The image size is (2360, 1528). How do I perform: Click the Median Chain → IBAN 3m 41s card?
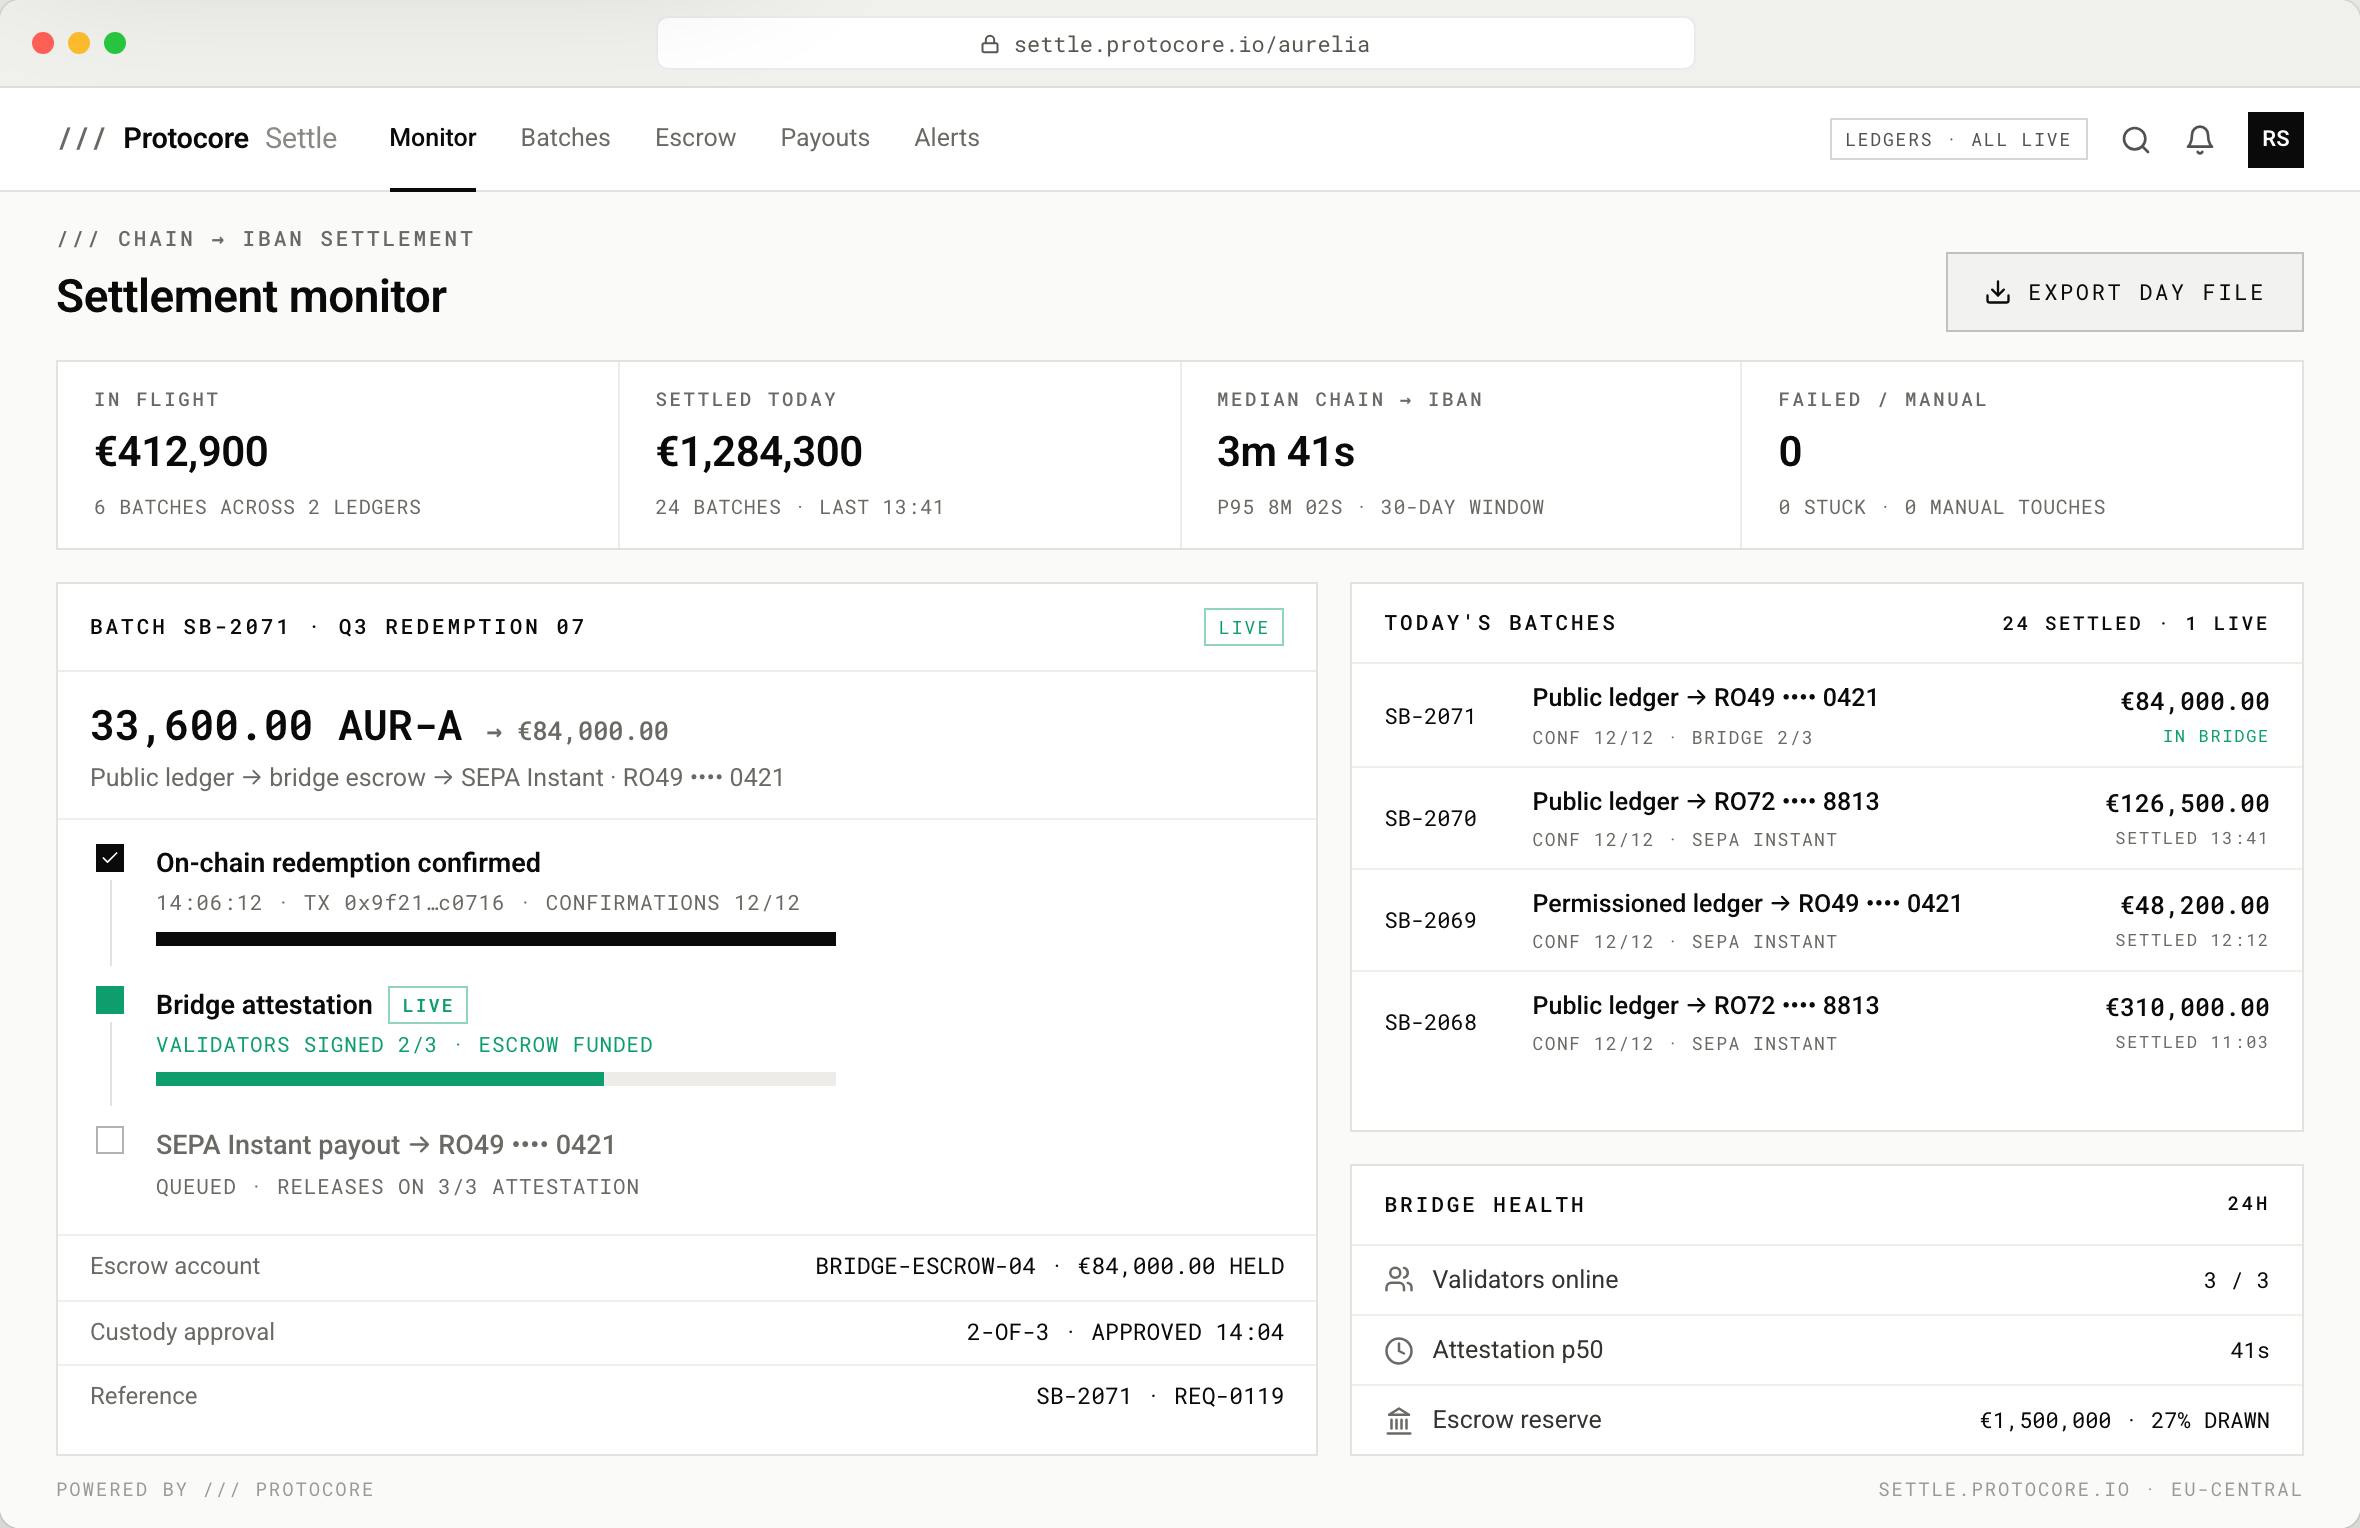pos(1461,455)
